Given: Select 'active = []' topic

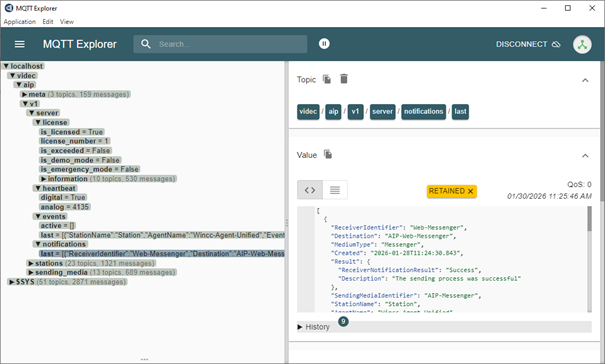Looking at the screenshot, I should click(x=57, y=226).
